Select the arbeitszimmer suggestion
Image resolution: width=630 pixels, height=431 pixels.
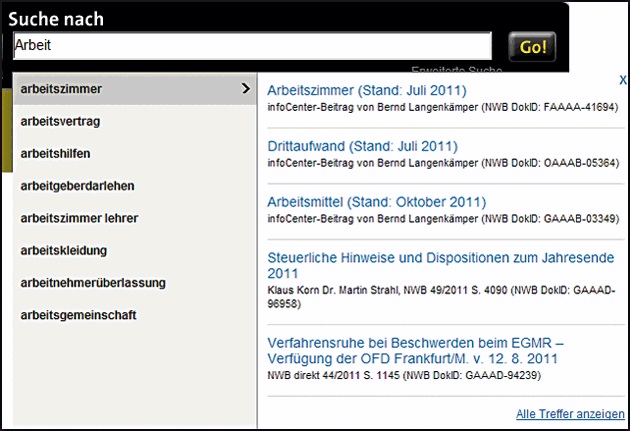pyautogui.click(x=62, y=89)
